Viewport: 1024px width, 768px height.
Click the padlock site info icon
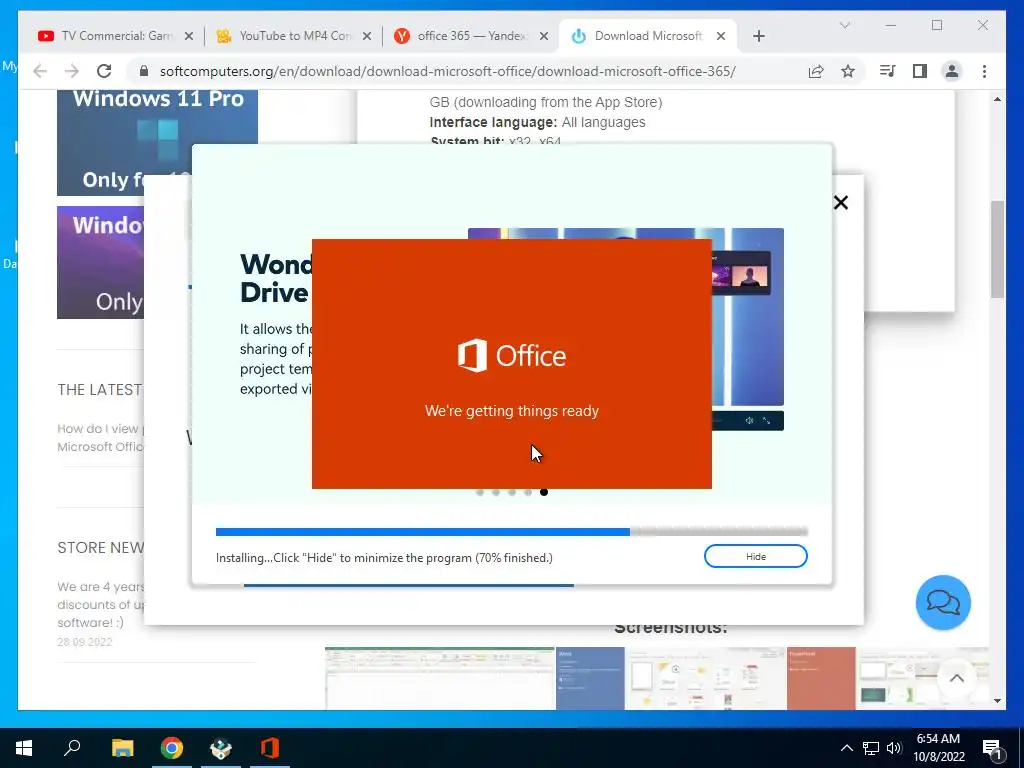point(144,71)
